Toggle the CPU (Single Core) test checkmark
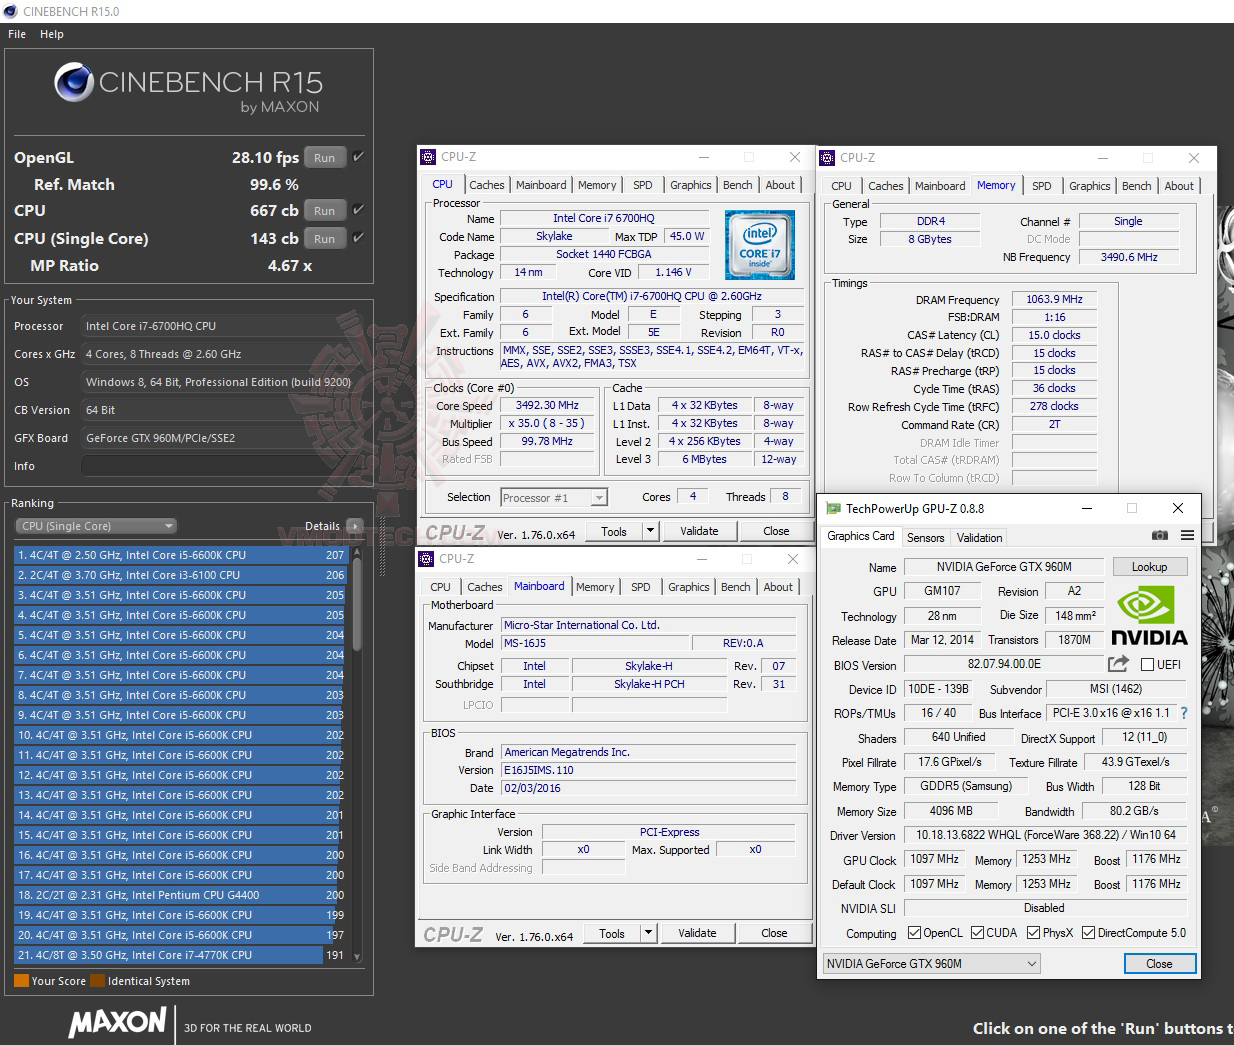 pos(358,238)
